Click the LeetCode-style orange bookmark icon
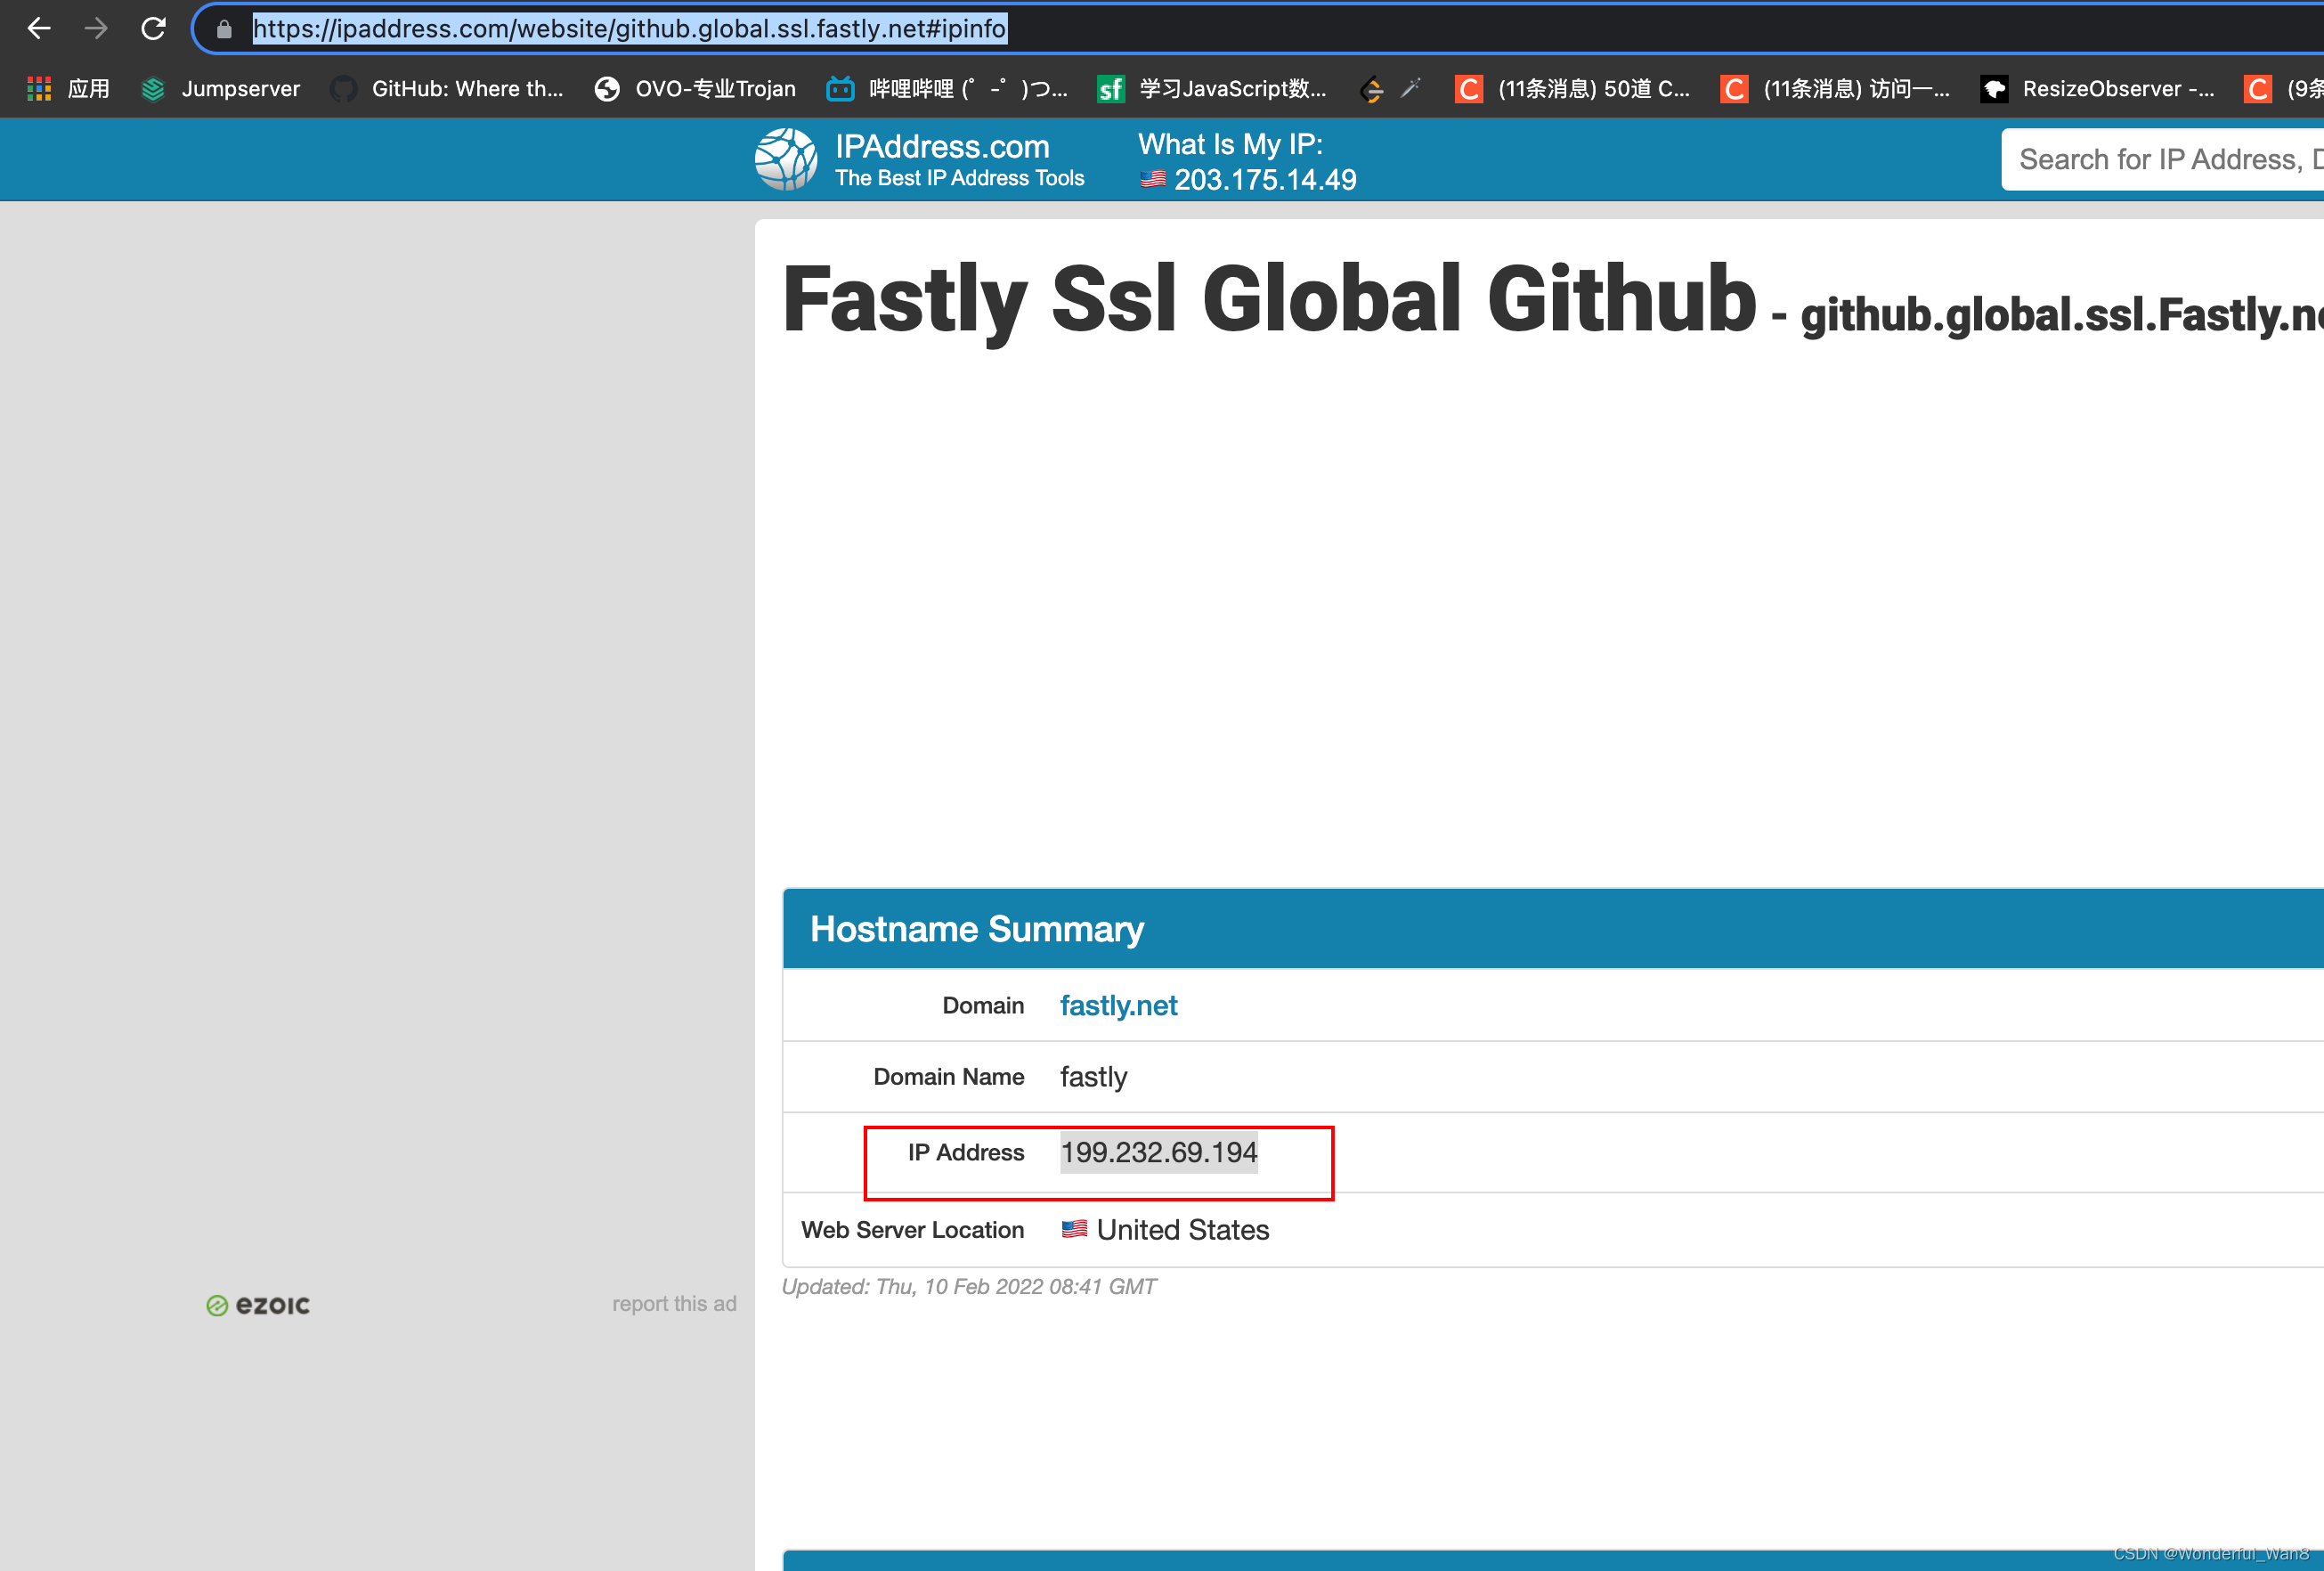 pyautogui.click(x=1372, y=89)
